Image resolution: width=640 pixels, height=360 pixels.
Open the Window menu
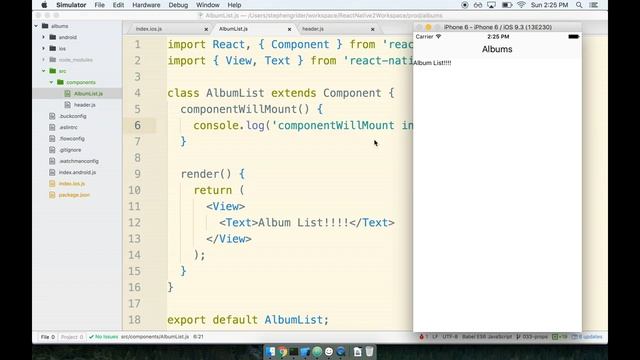[208, 5]
